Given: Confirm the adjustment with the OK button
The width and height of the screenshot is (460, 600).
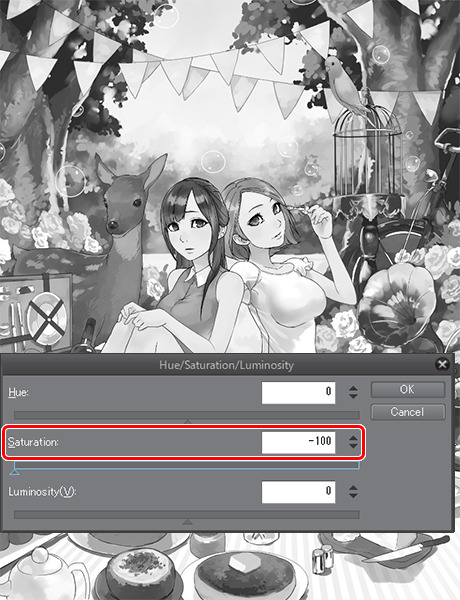Looking at the screenshot, I should (x=408, y=390).
